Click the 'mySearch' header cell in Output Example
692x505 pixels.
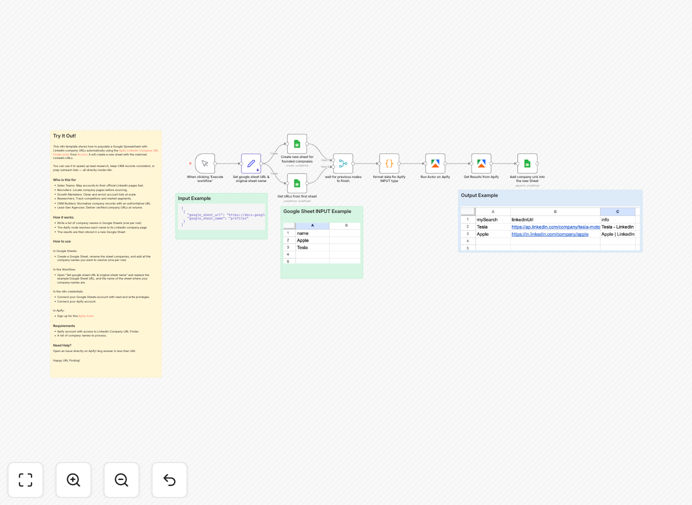tap(493, 219)
